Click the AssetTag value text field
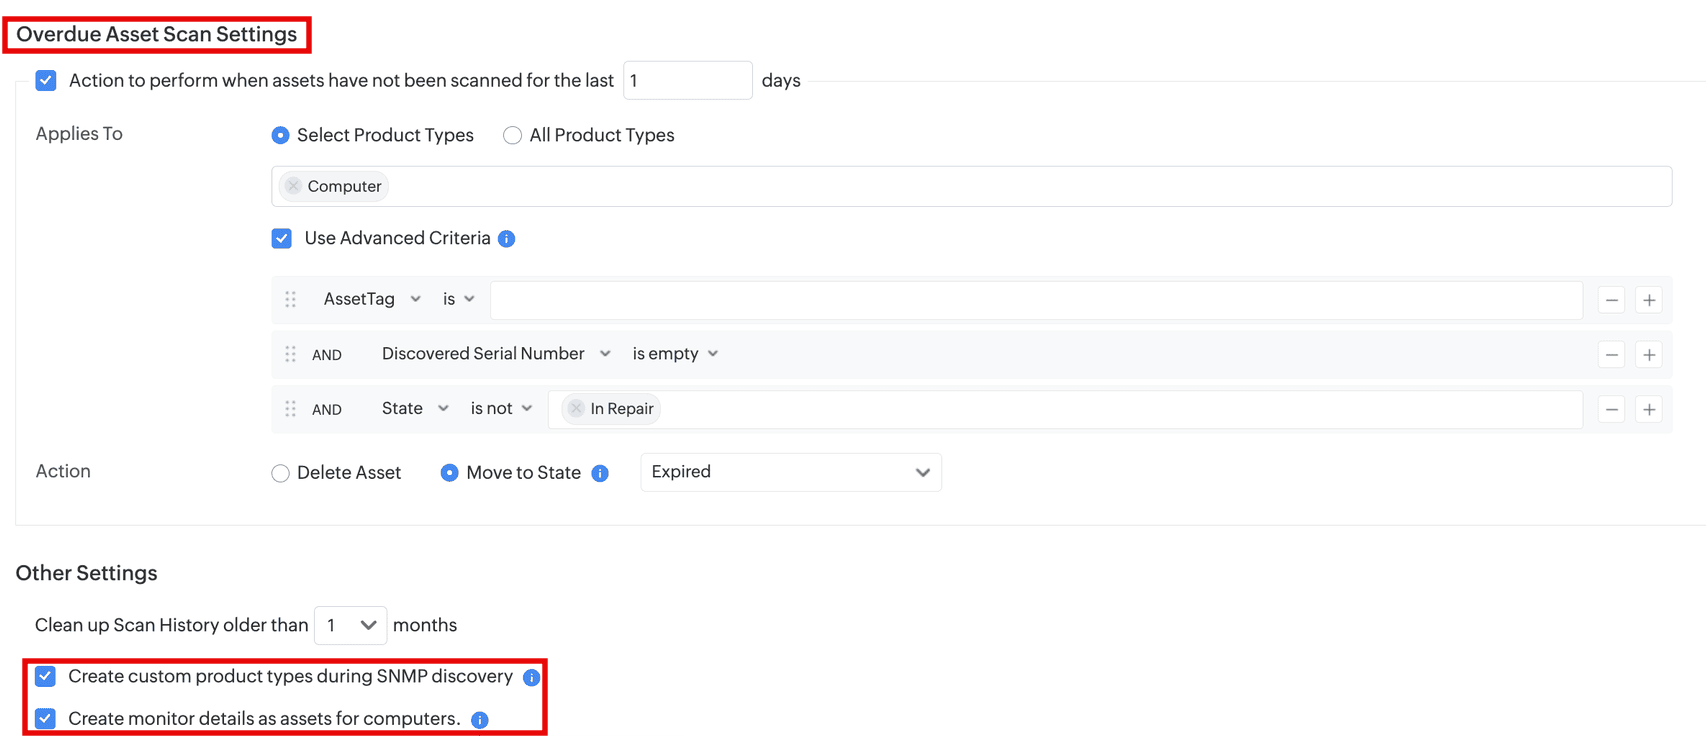Image resolution: width=1706 pixels, height=736 pixels. pyautogui.click(x=1036, y=300)
